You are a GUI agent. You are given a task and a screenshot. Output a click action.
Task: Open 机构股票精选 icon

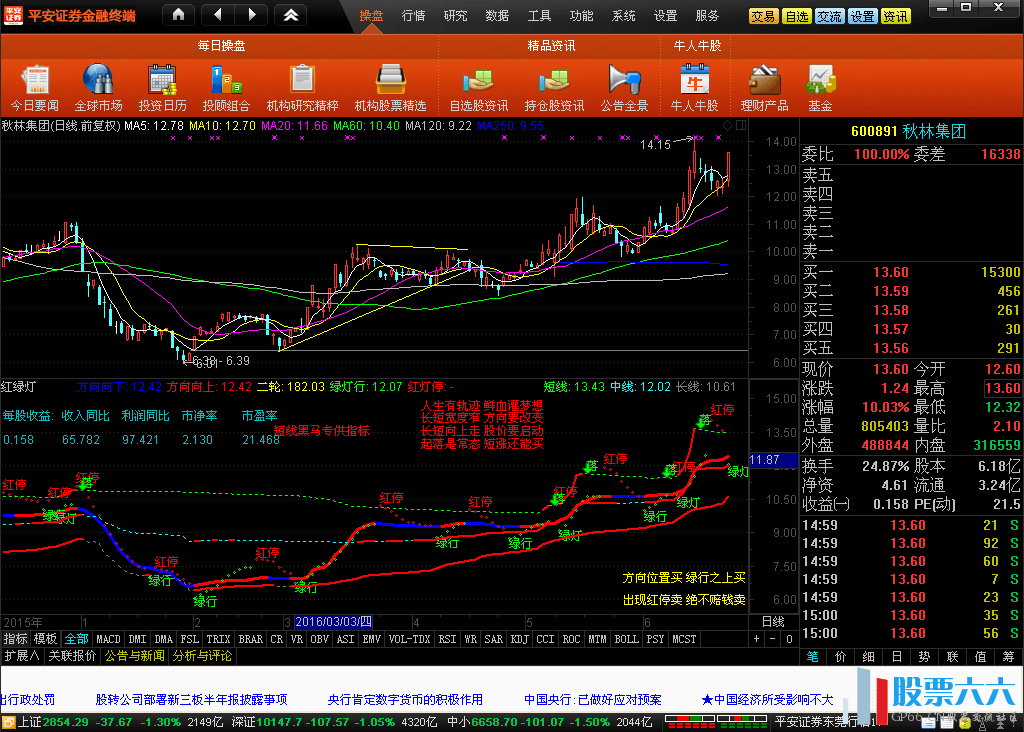coord(391,88)
